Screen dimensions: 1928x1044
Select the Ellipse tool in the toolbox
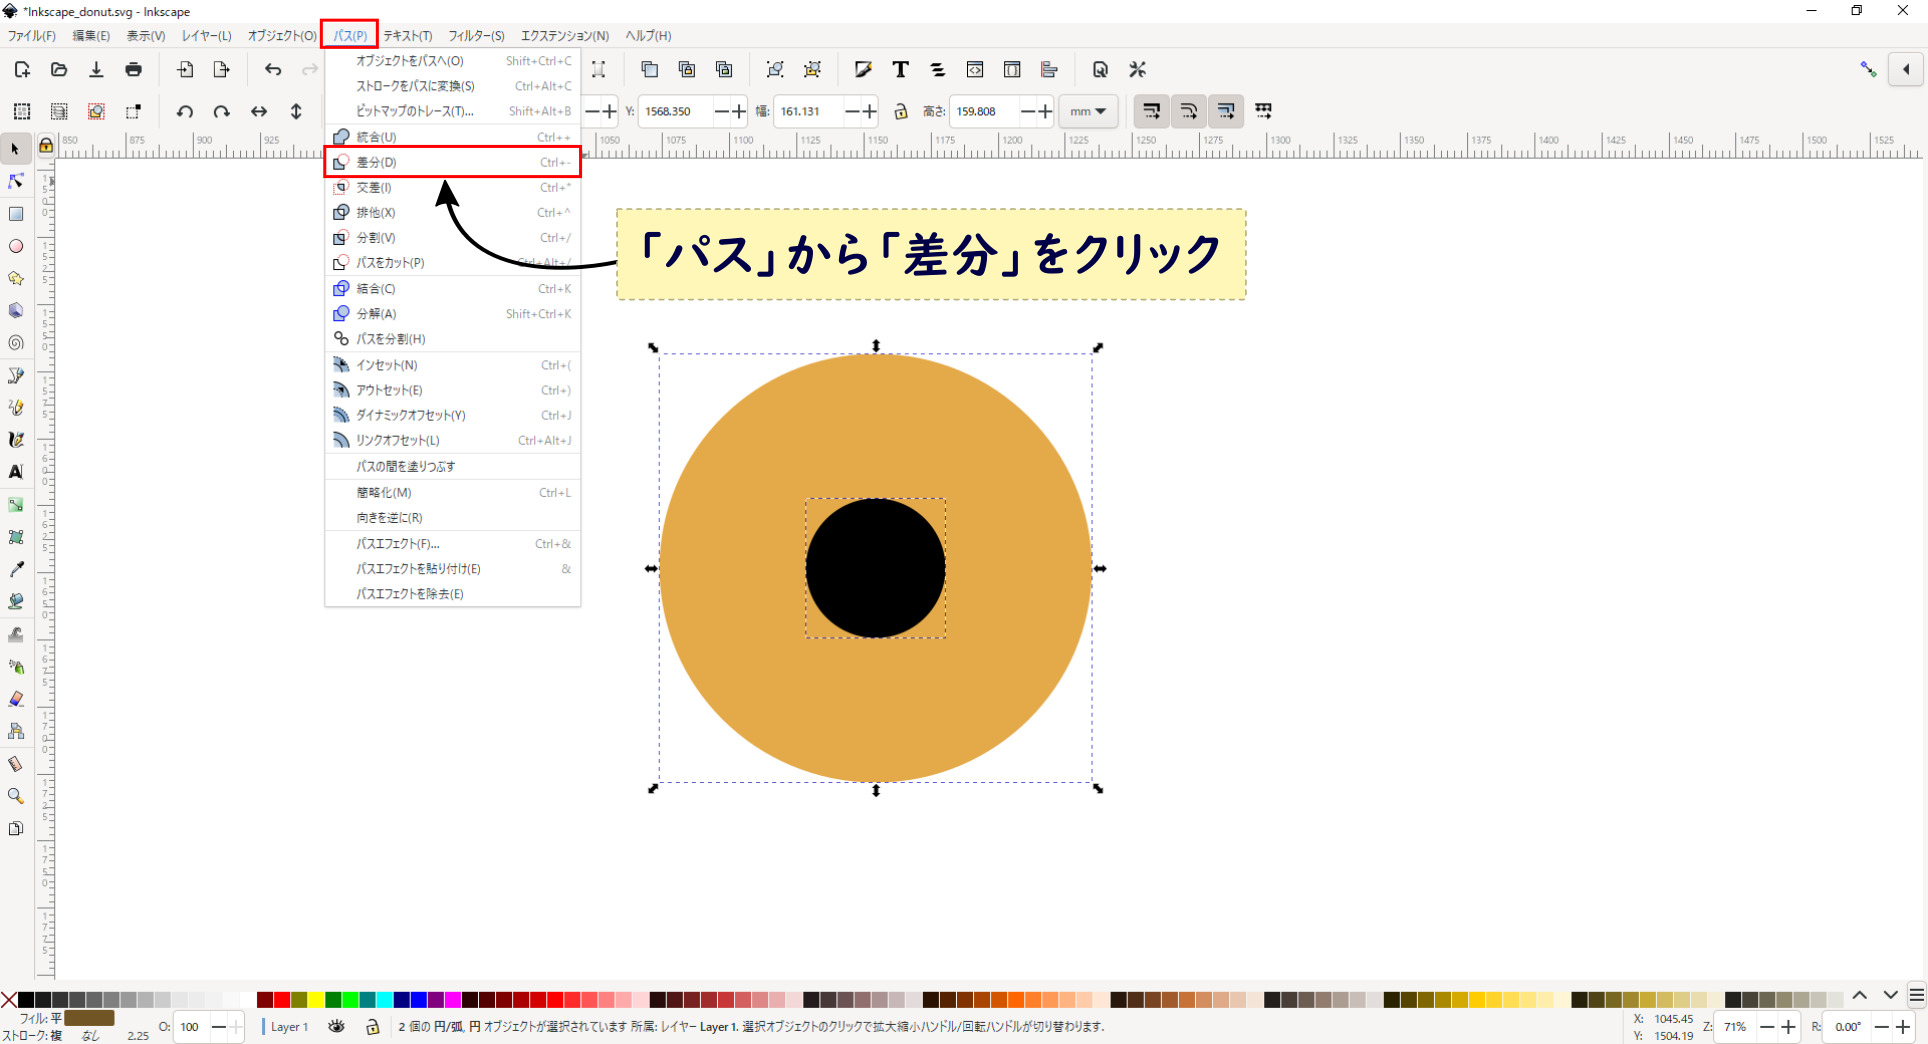pos(16,246)
